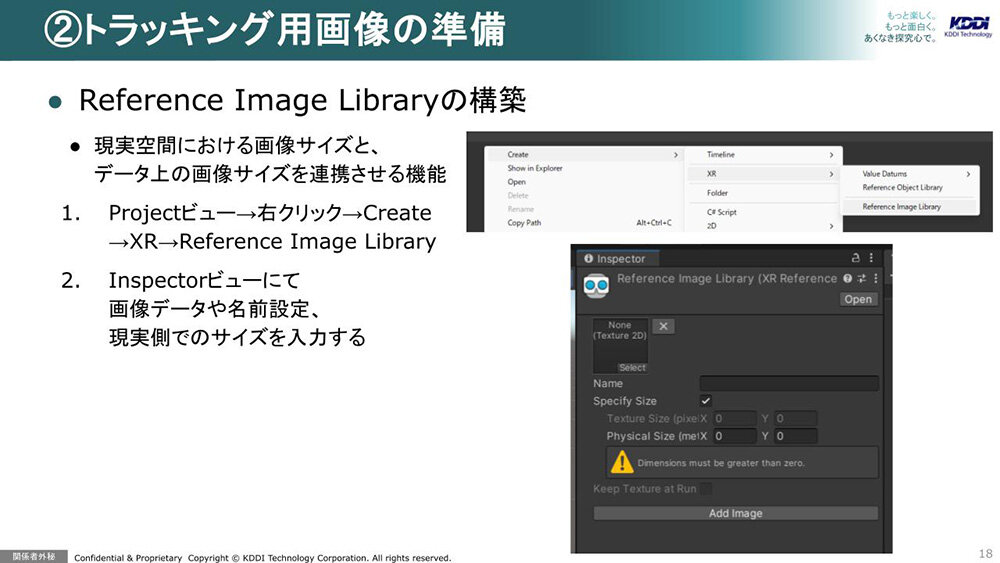
Task: Open the component's three-dot options menu
Action: 876,279
